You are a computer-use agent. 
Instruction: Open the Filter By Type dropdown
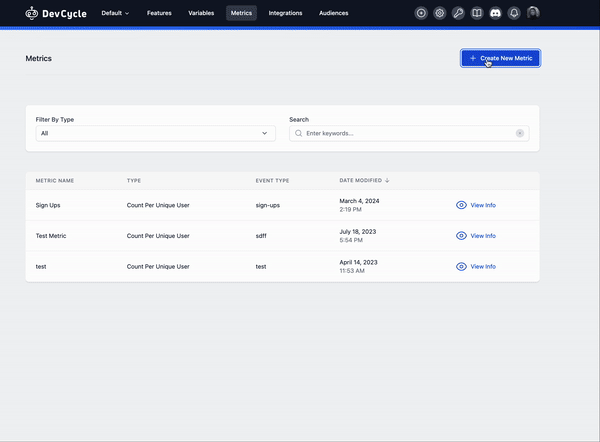click(x=155, y=133)
